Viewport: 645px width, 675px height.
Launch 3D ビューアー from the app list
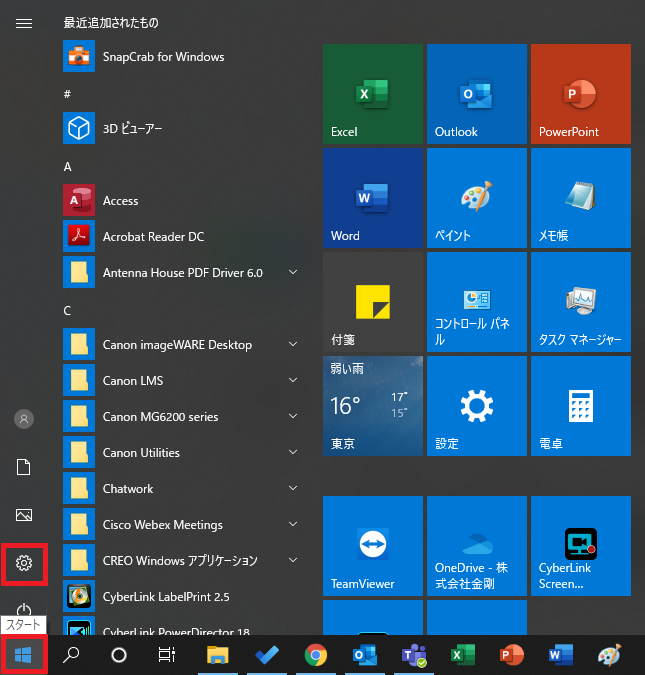point(181,128)
